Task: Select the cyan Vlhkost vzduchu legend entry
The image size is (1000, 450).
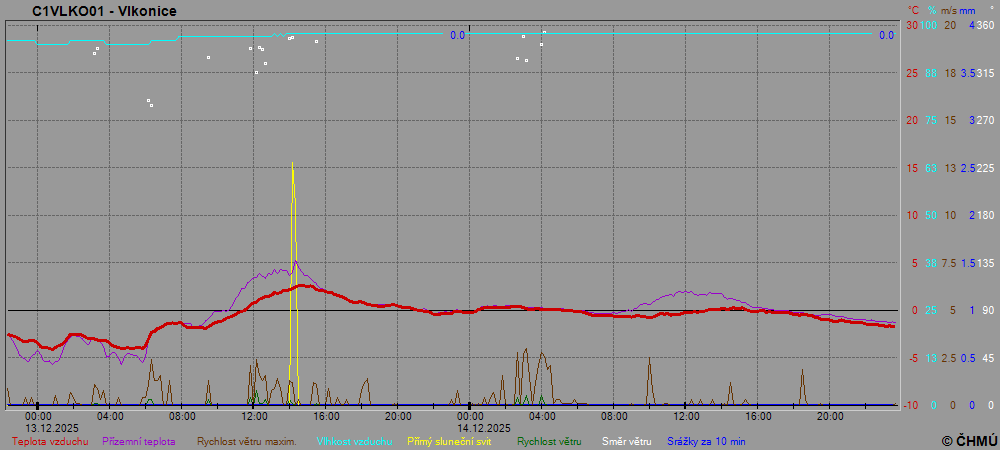Action: pyautogui.click(x=354, y=440)
